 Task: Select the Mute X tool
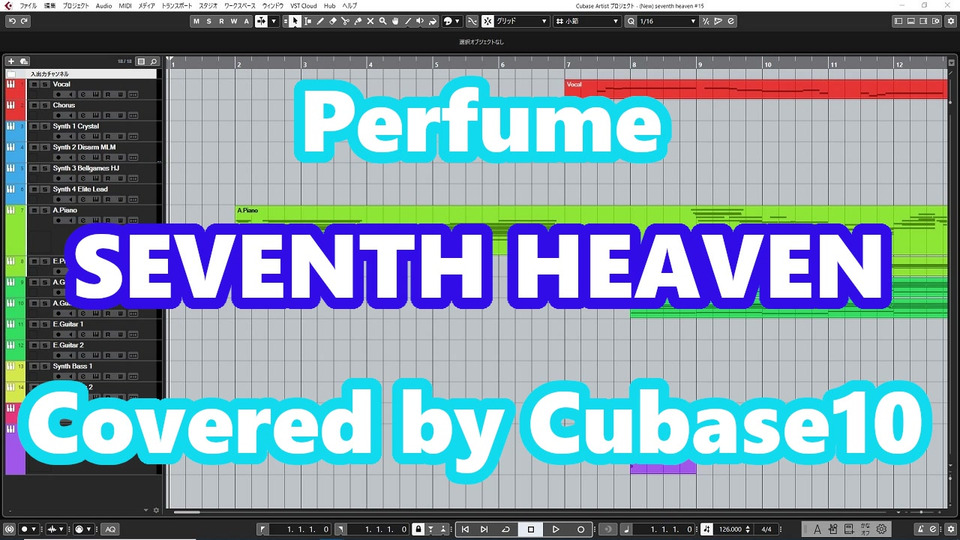(x=370, y=21)
